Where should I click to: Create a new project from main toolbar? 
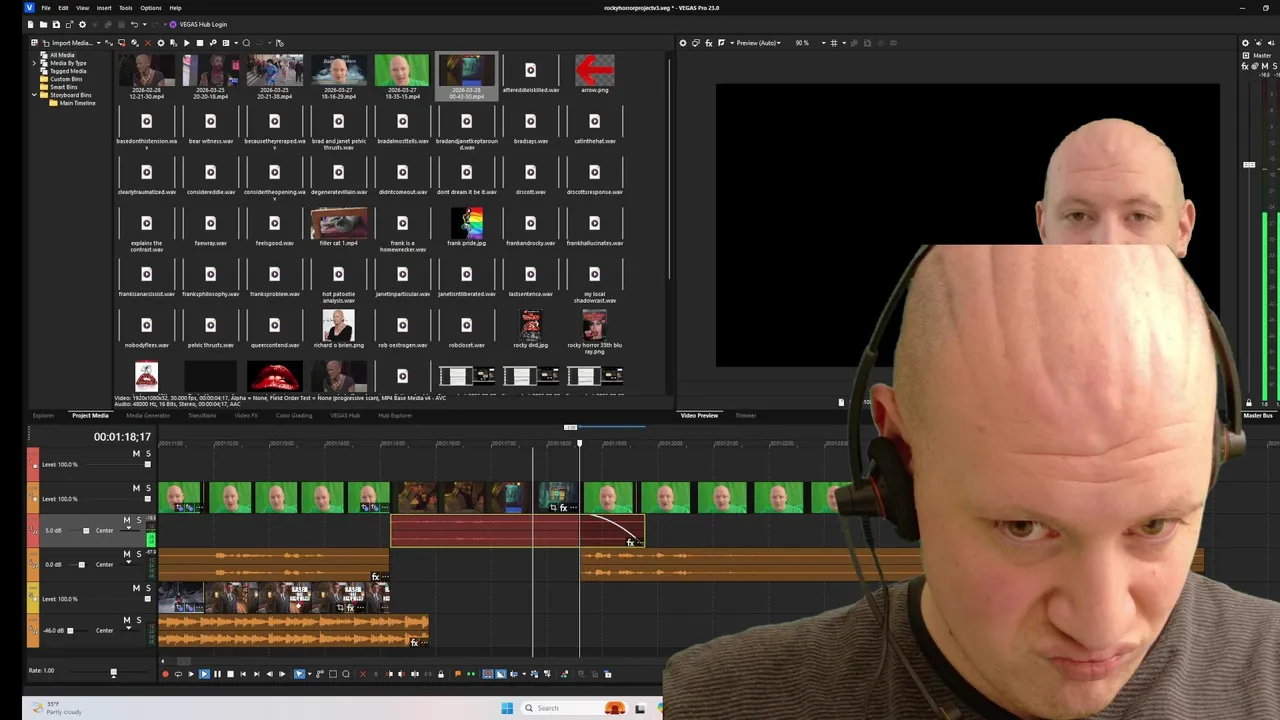(30, 24)
